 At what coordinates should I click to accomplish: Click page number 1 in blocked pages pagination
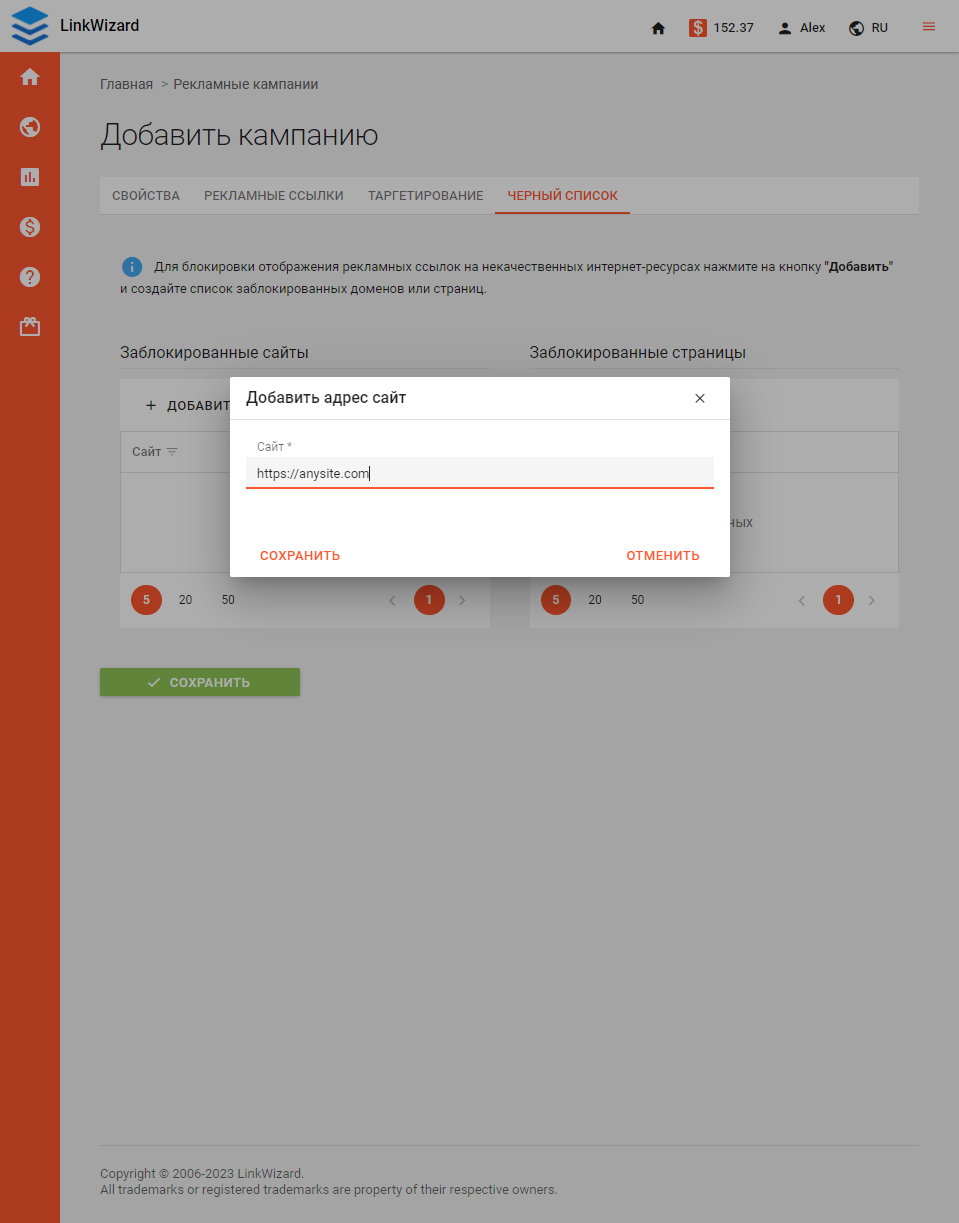(x=838, y=600)
